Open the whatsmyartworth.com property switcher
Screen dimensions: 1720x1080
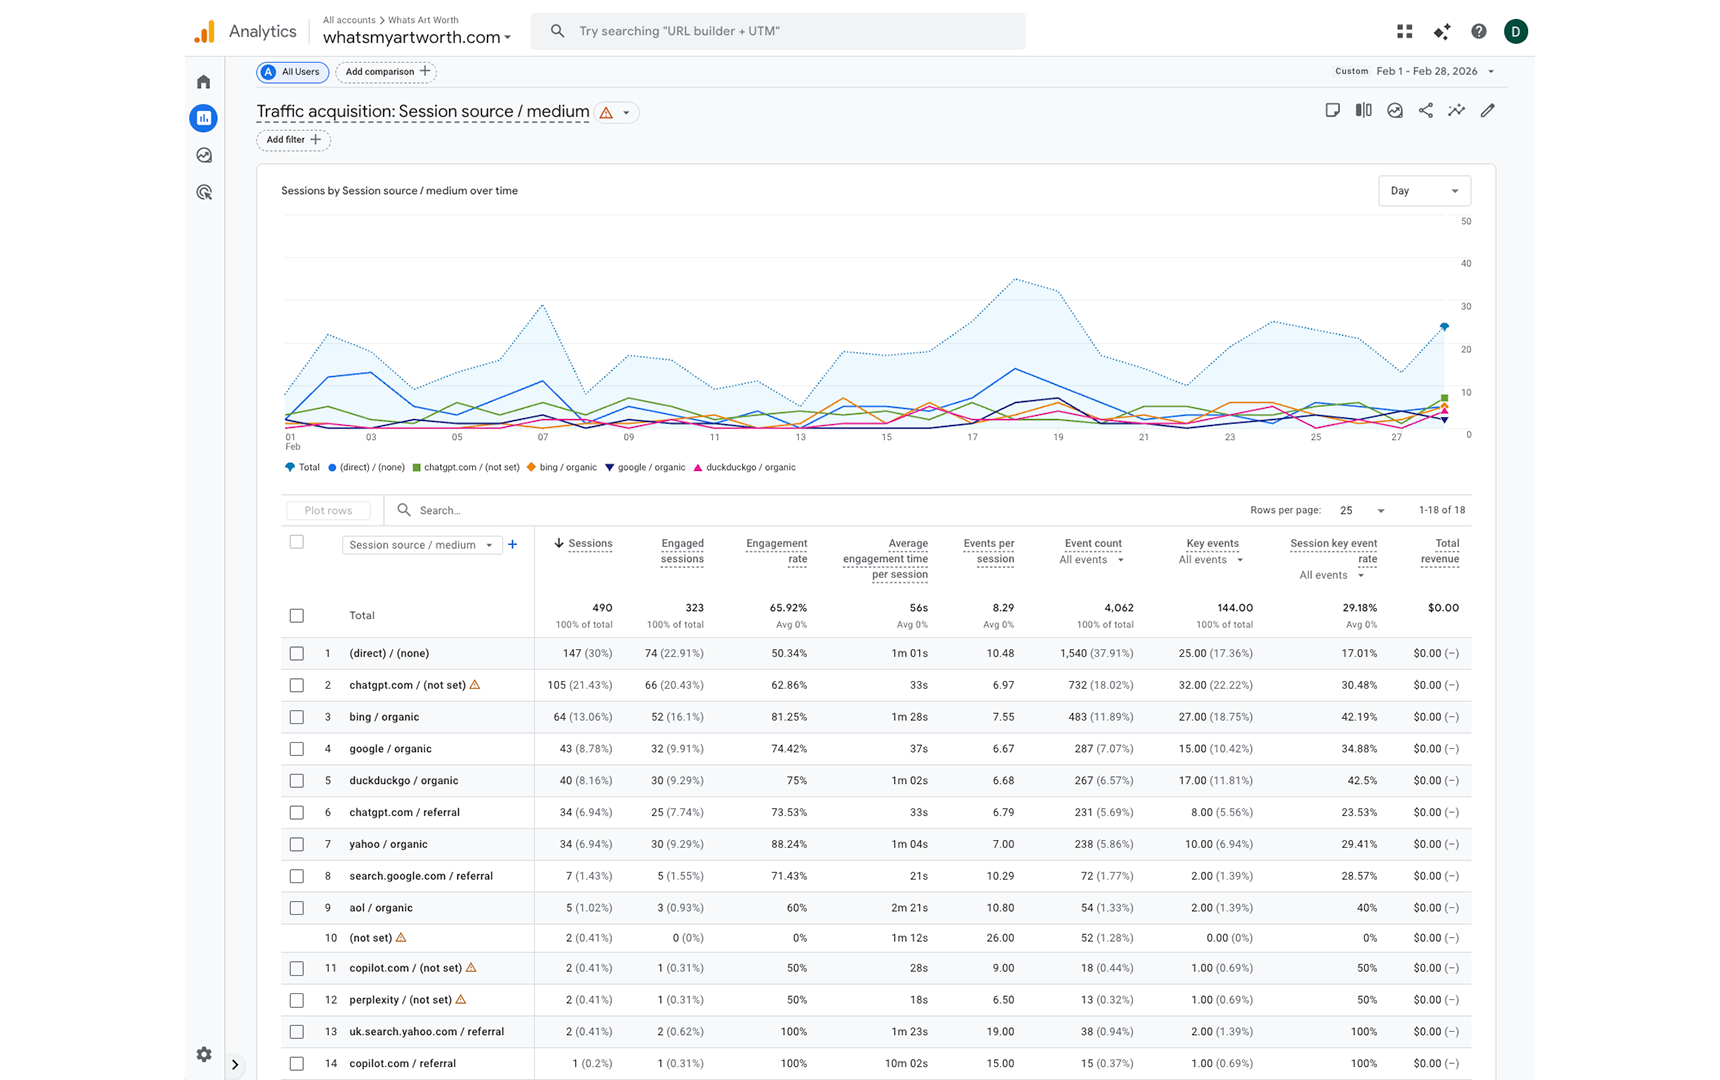click(x=415, y=37)
